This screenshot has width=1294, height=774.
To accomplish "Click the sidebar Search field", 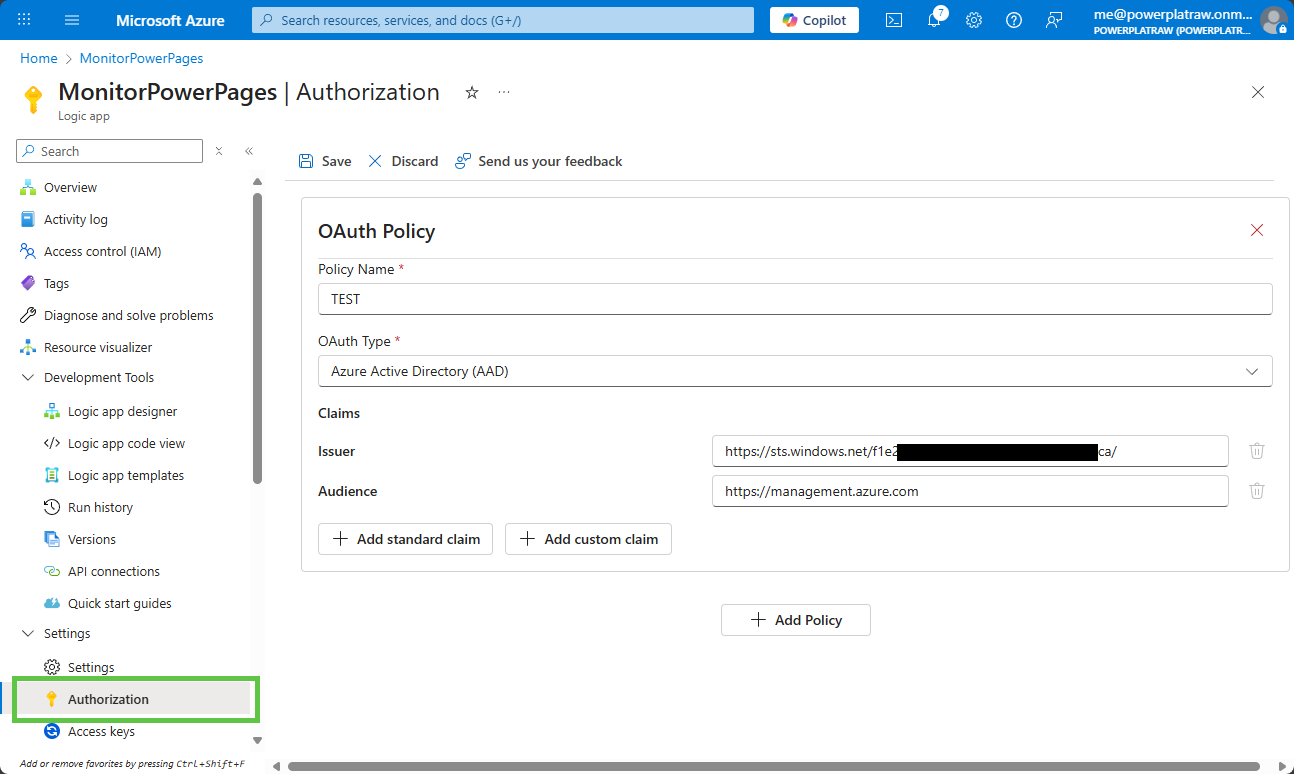I will [109, 151].
